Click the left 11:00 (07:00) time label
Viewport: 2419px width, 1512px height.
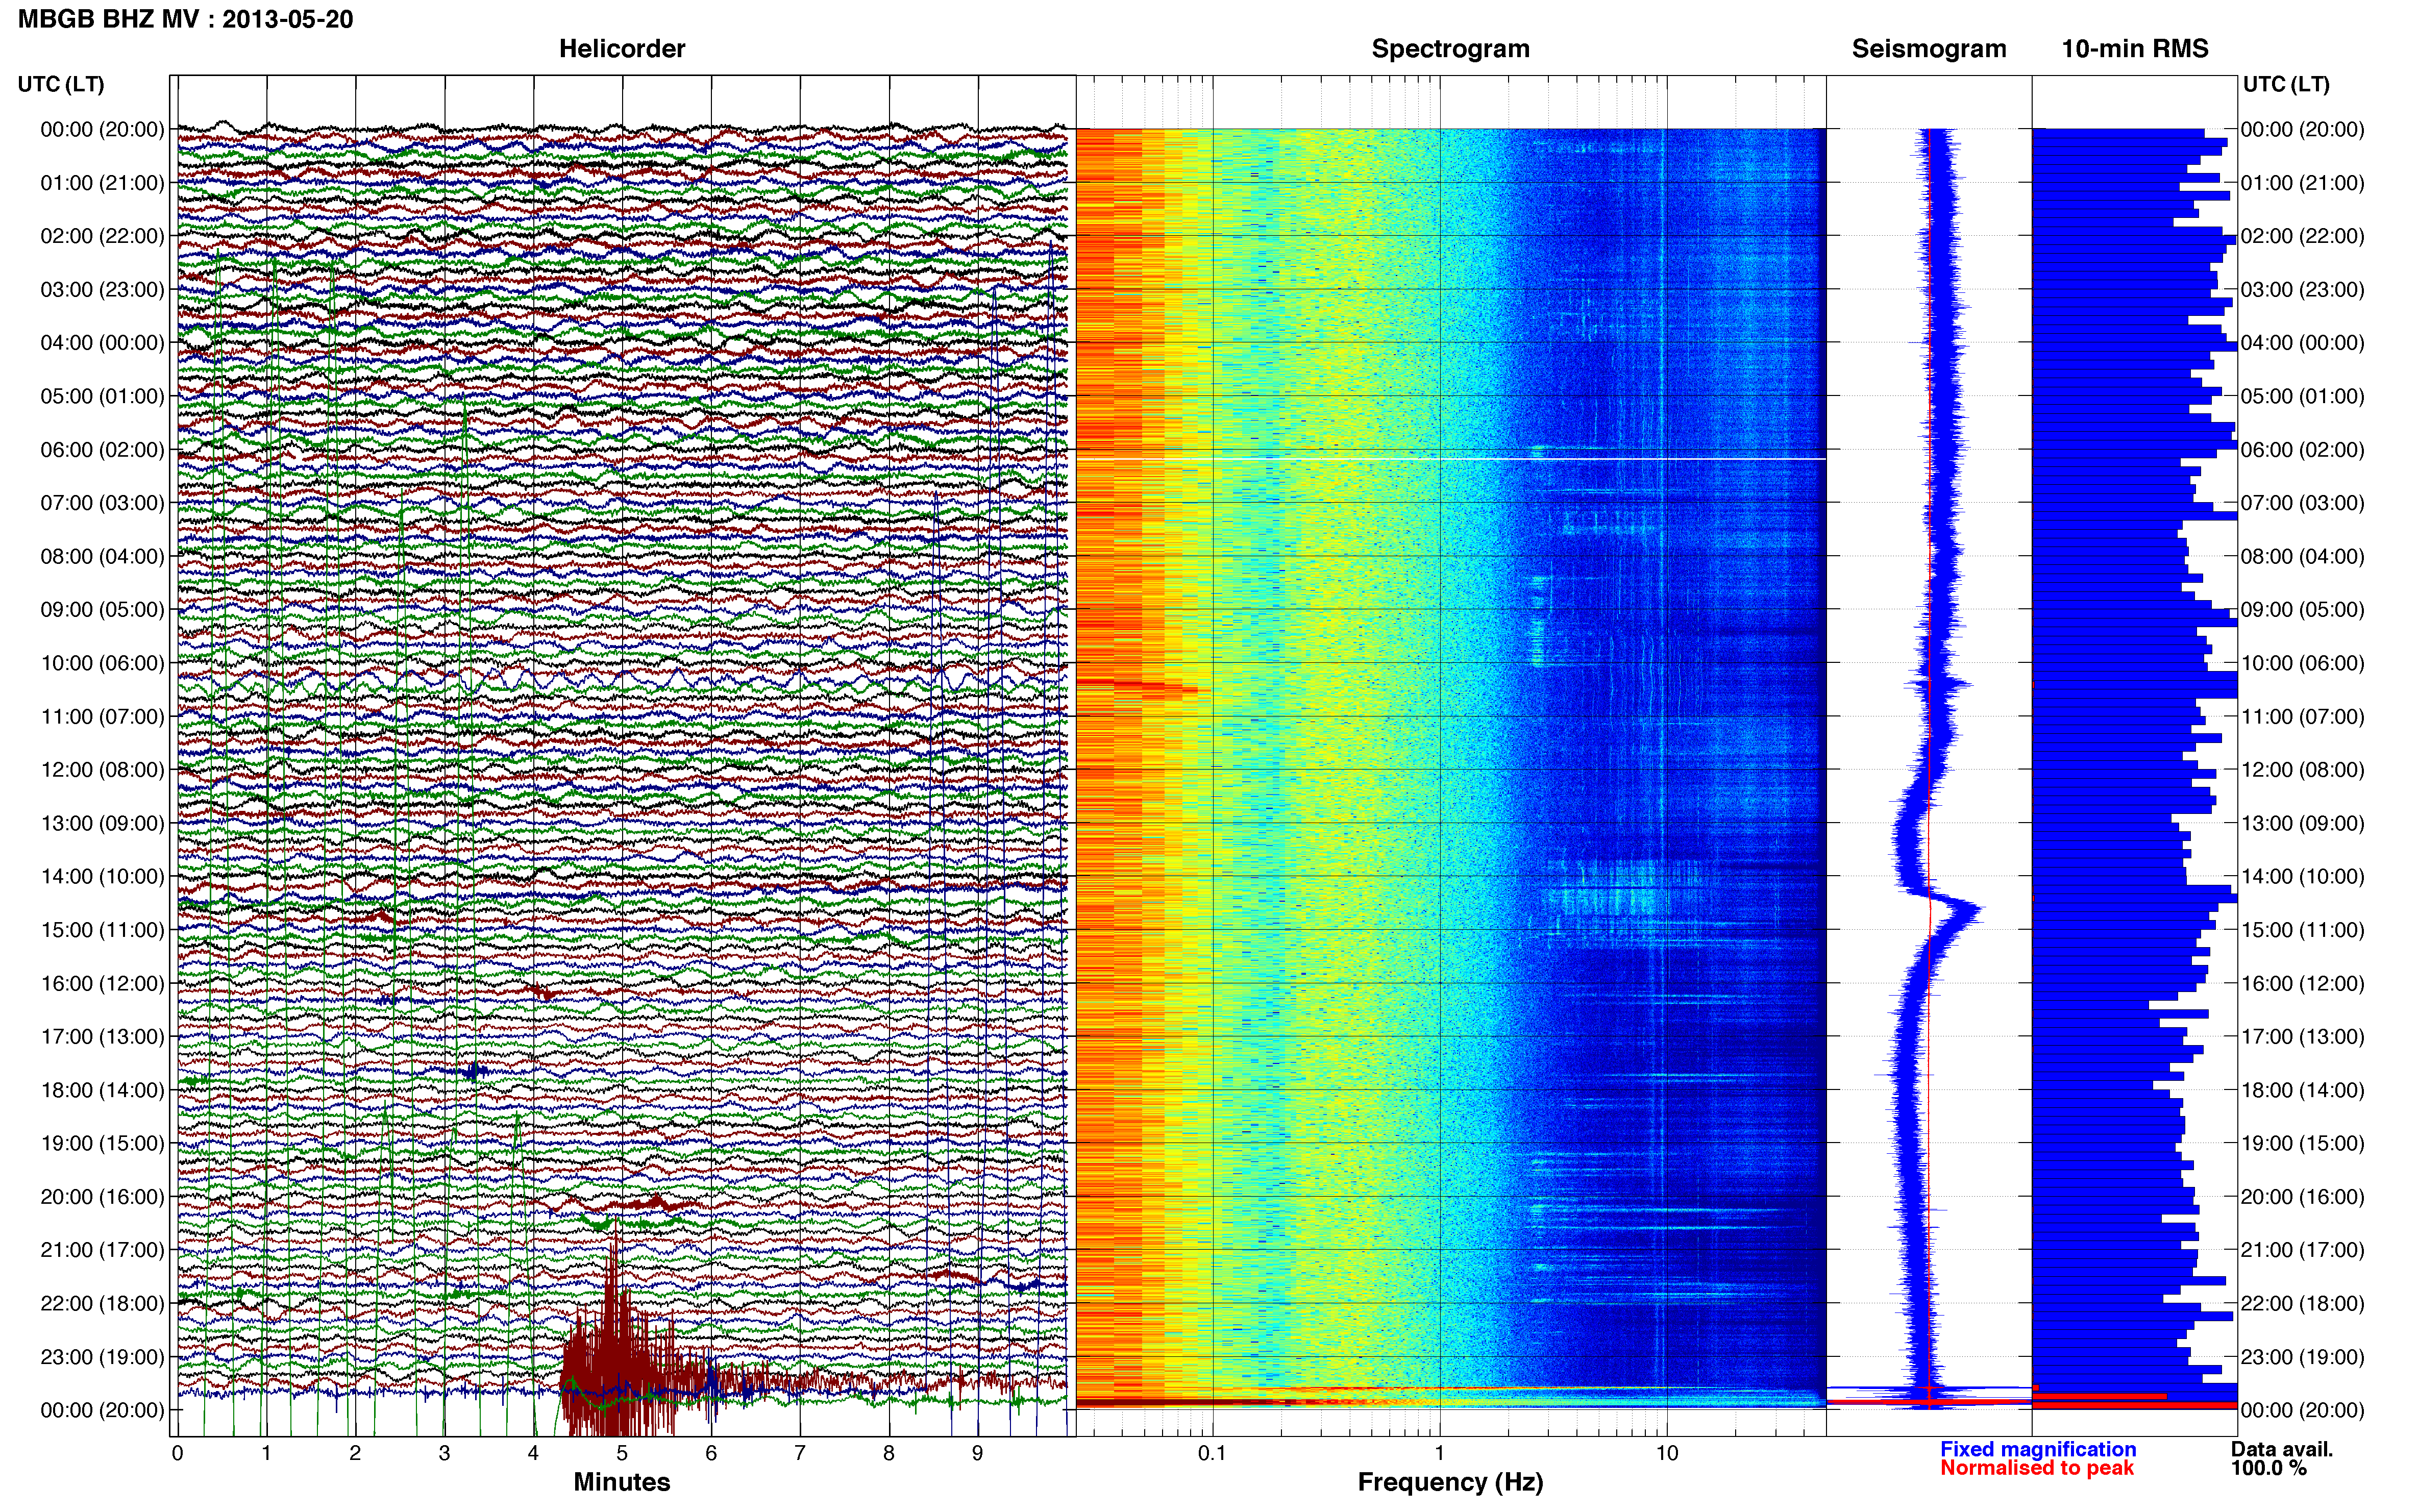click(x=102, y=717)
